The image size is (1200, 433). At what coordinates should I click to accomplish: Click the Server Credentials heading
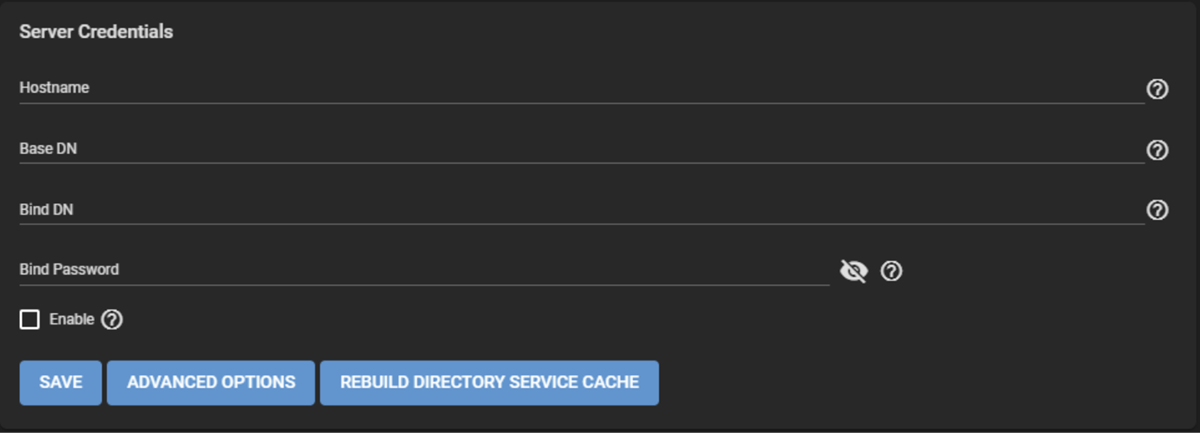tap(96, 32)
